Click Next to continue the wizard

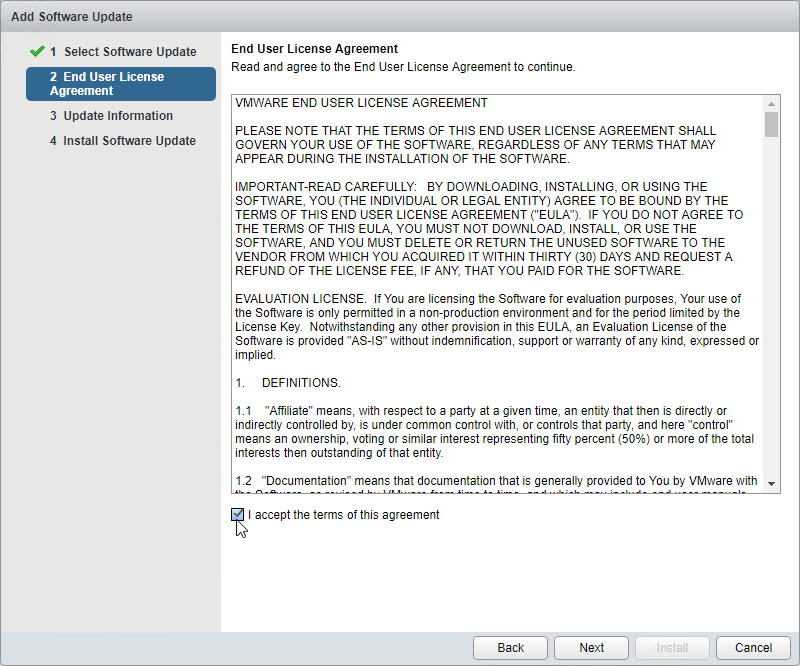click(x=591, y=648)
